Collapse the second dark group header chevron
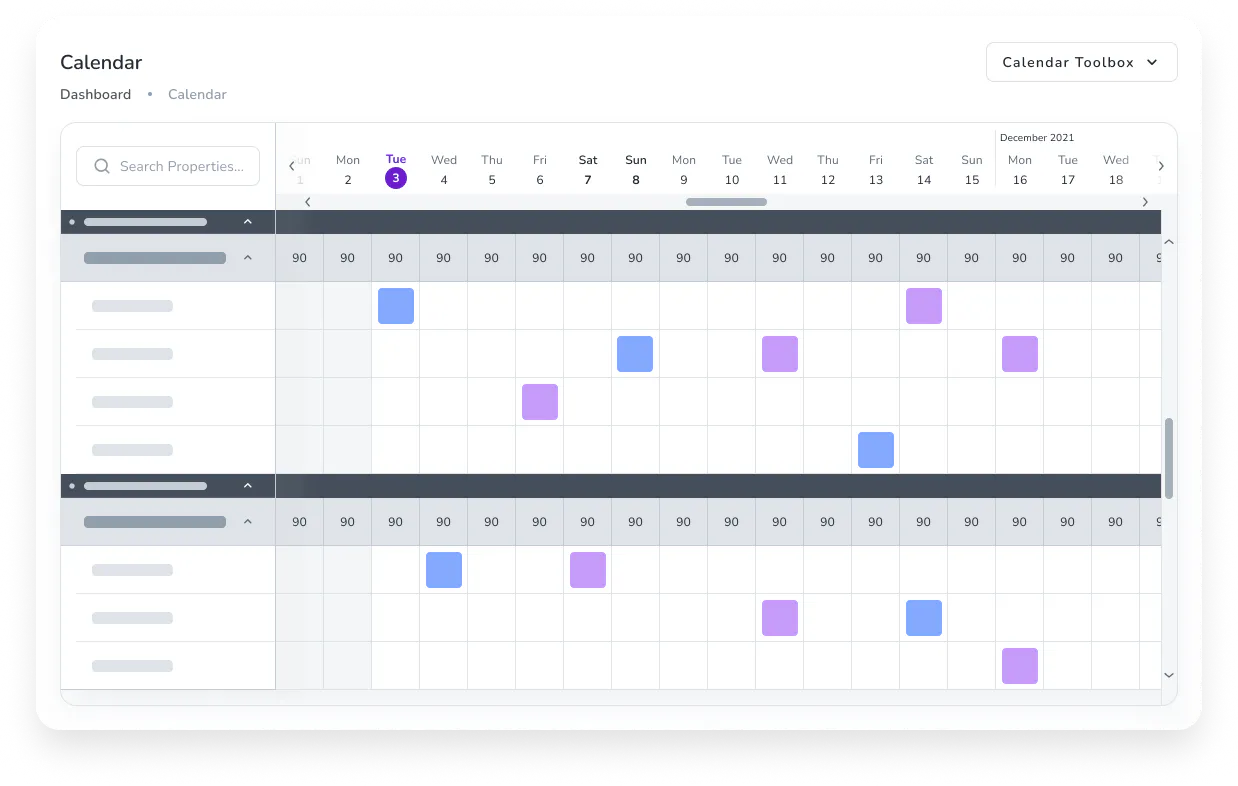This screenshot has height=786, width=1238. [248, 486]
